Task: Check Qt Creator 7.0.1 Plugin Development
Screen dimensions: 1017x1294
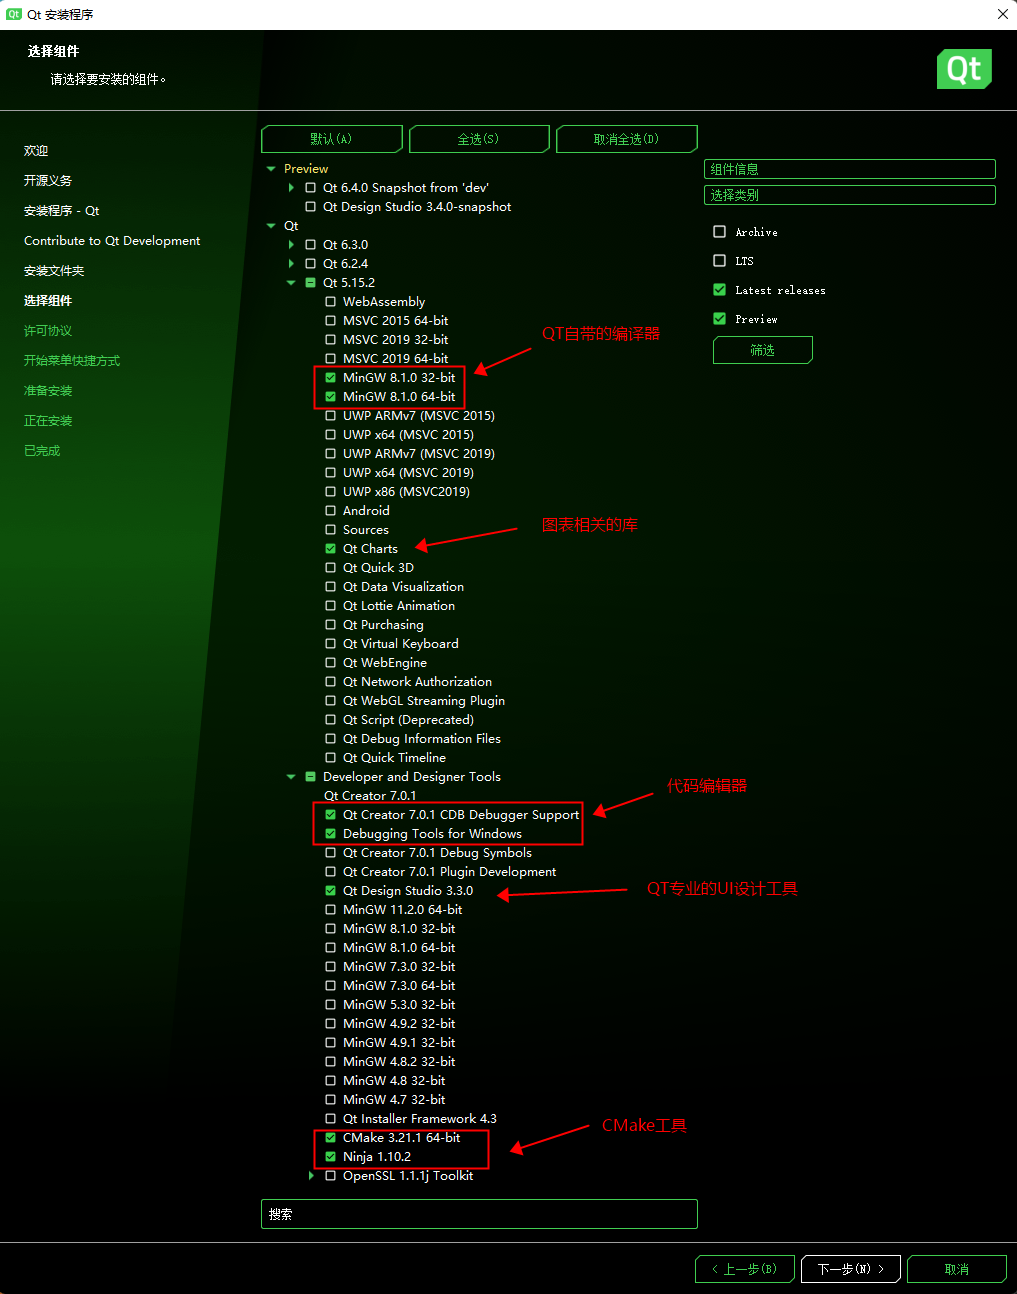Action: (330, 872)
